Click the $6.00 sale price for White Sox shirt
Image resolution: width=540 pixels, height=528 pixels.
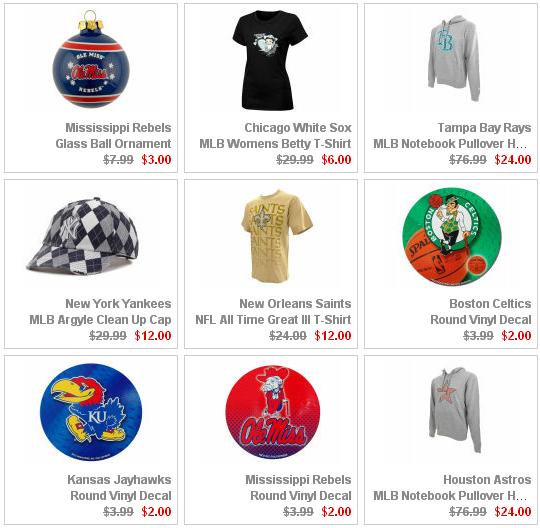tap(336, 159)
